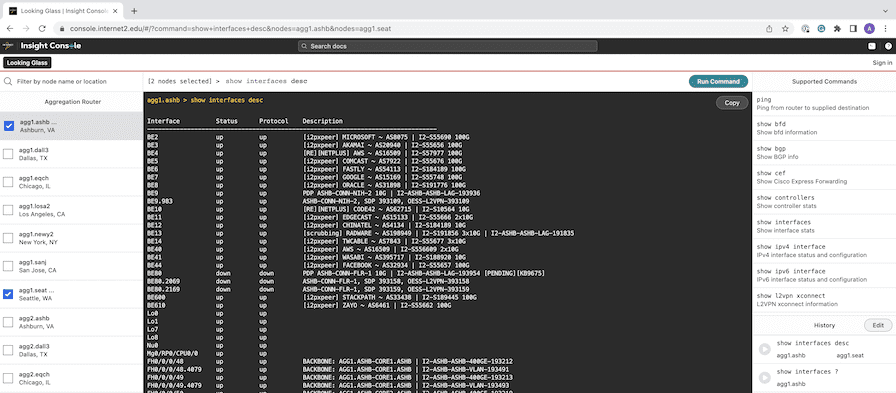Viewport: 896px width, 393px height.
Task: Uncheck the agg1.ashb Ashburn node
Action: tap(9, 126)
